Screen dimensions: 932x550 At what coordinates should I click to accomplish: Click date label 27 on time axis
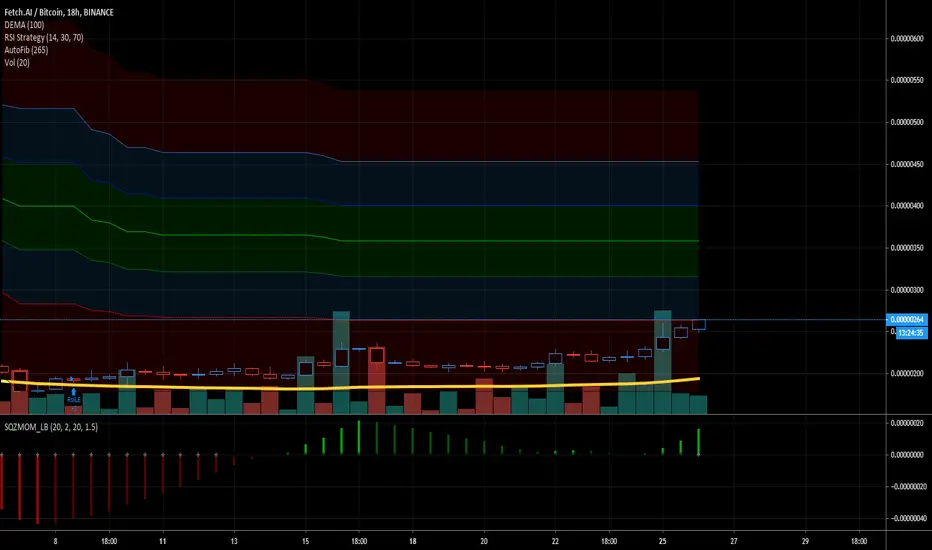(x=733, y=541)
